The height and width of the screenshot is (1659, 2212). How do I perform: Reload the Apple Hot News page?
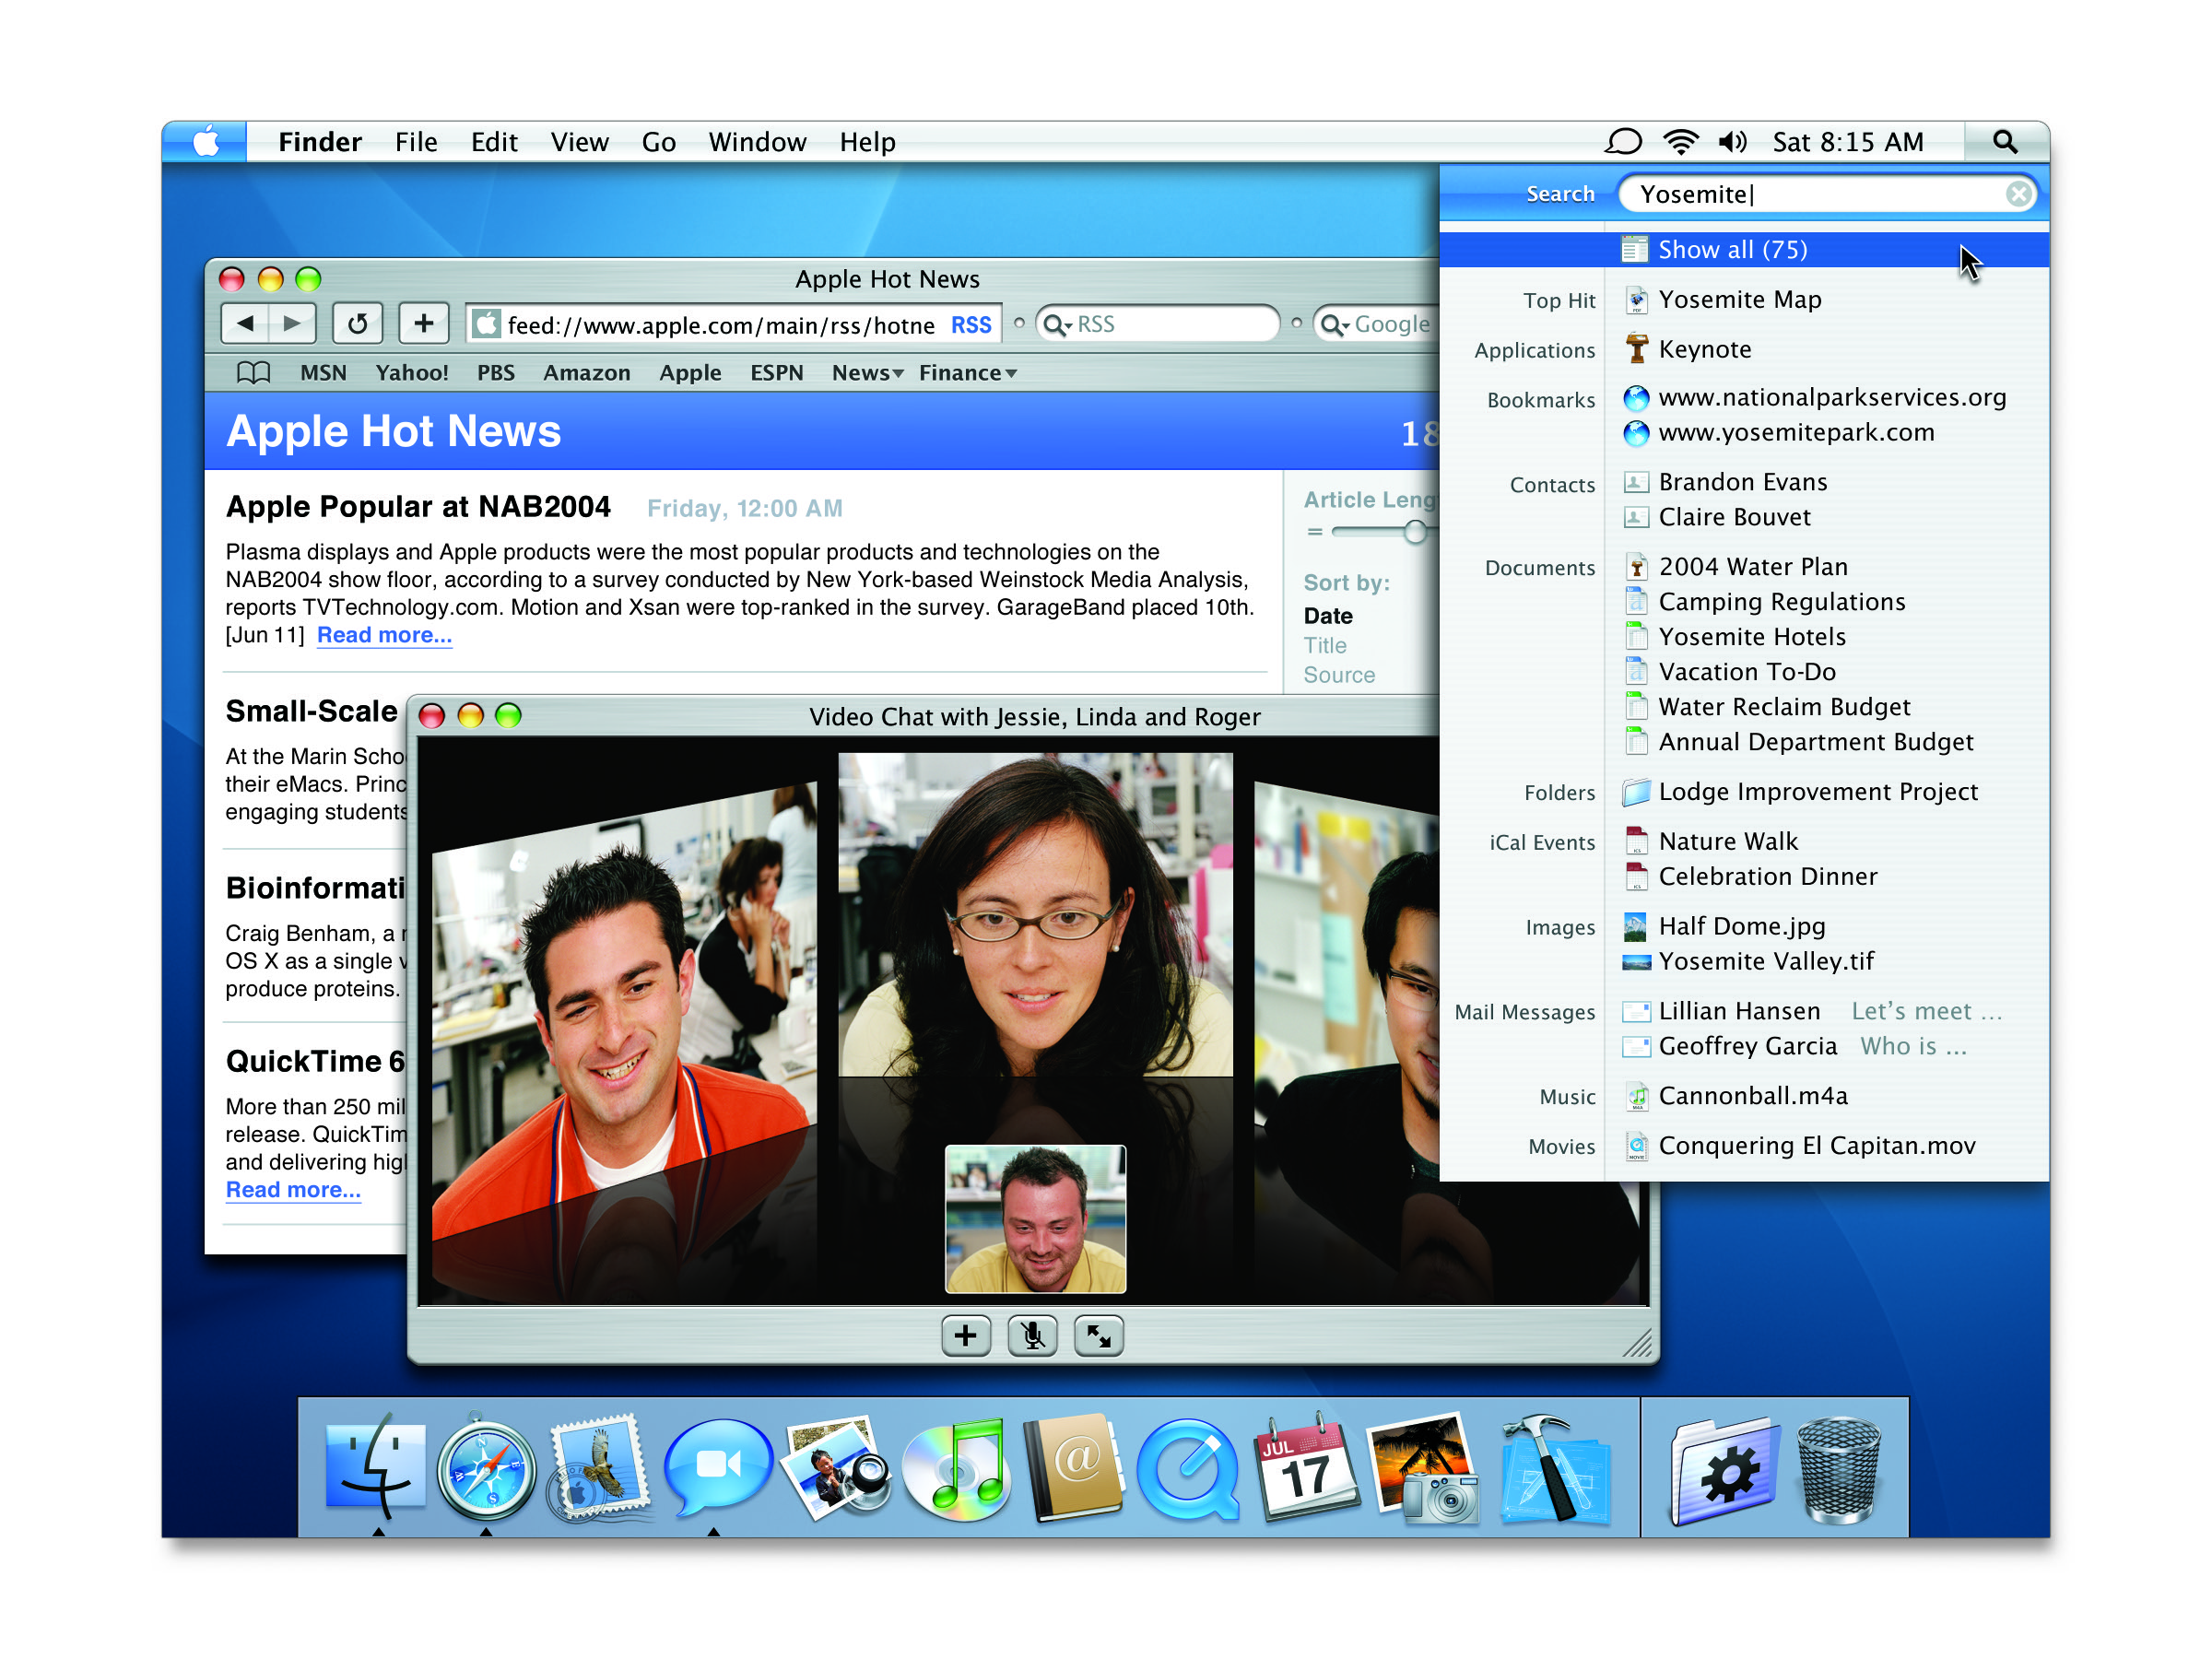pyautogui.click(x=357, y=324)
